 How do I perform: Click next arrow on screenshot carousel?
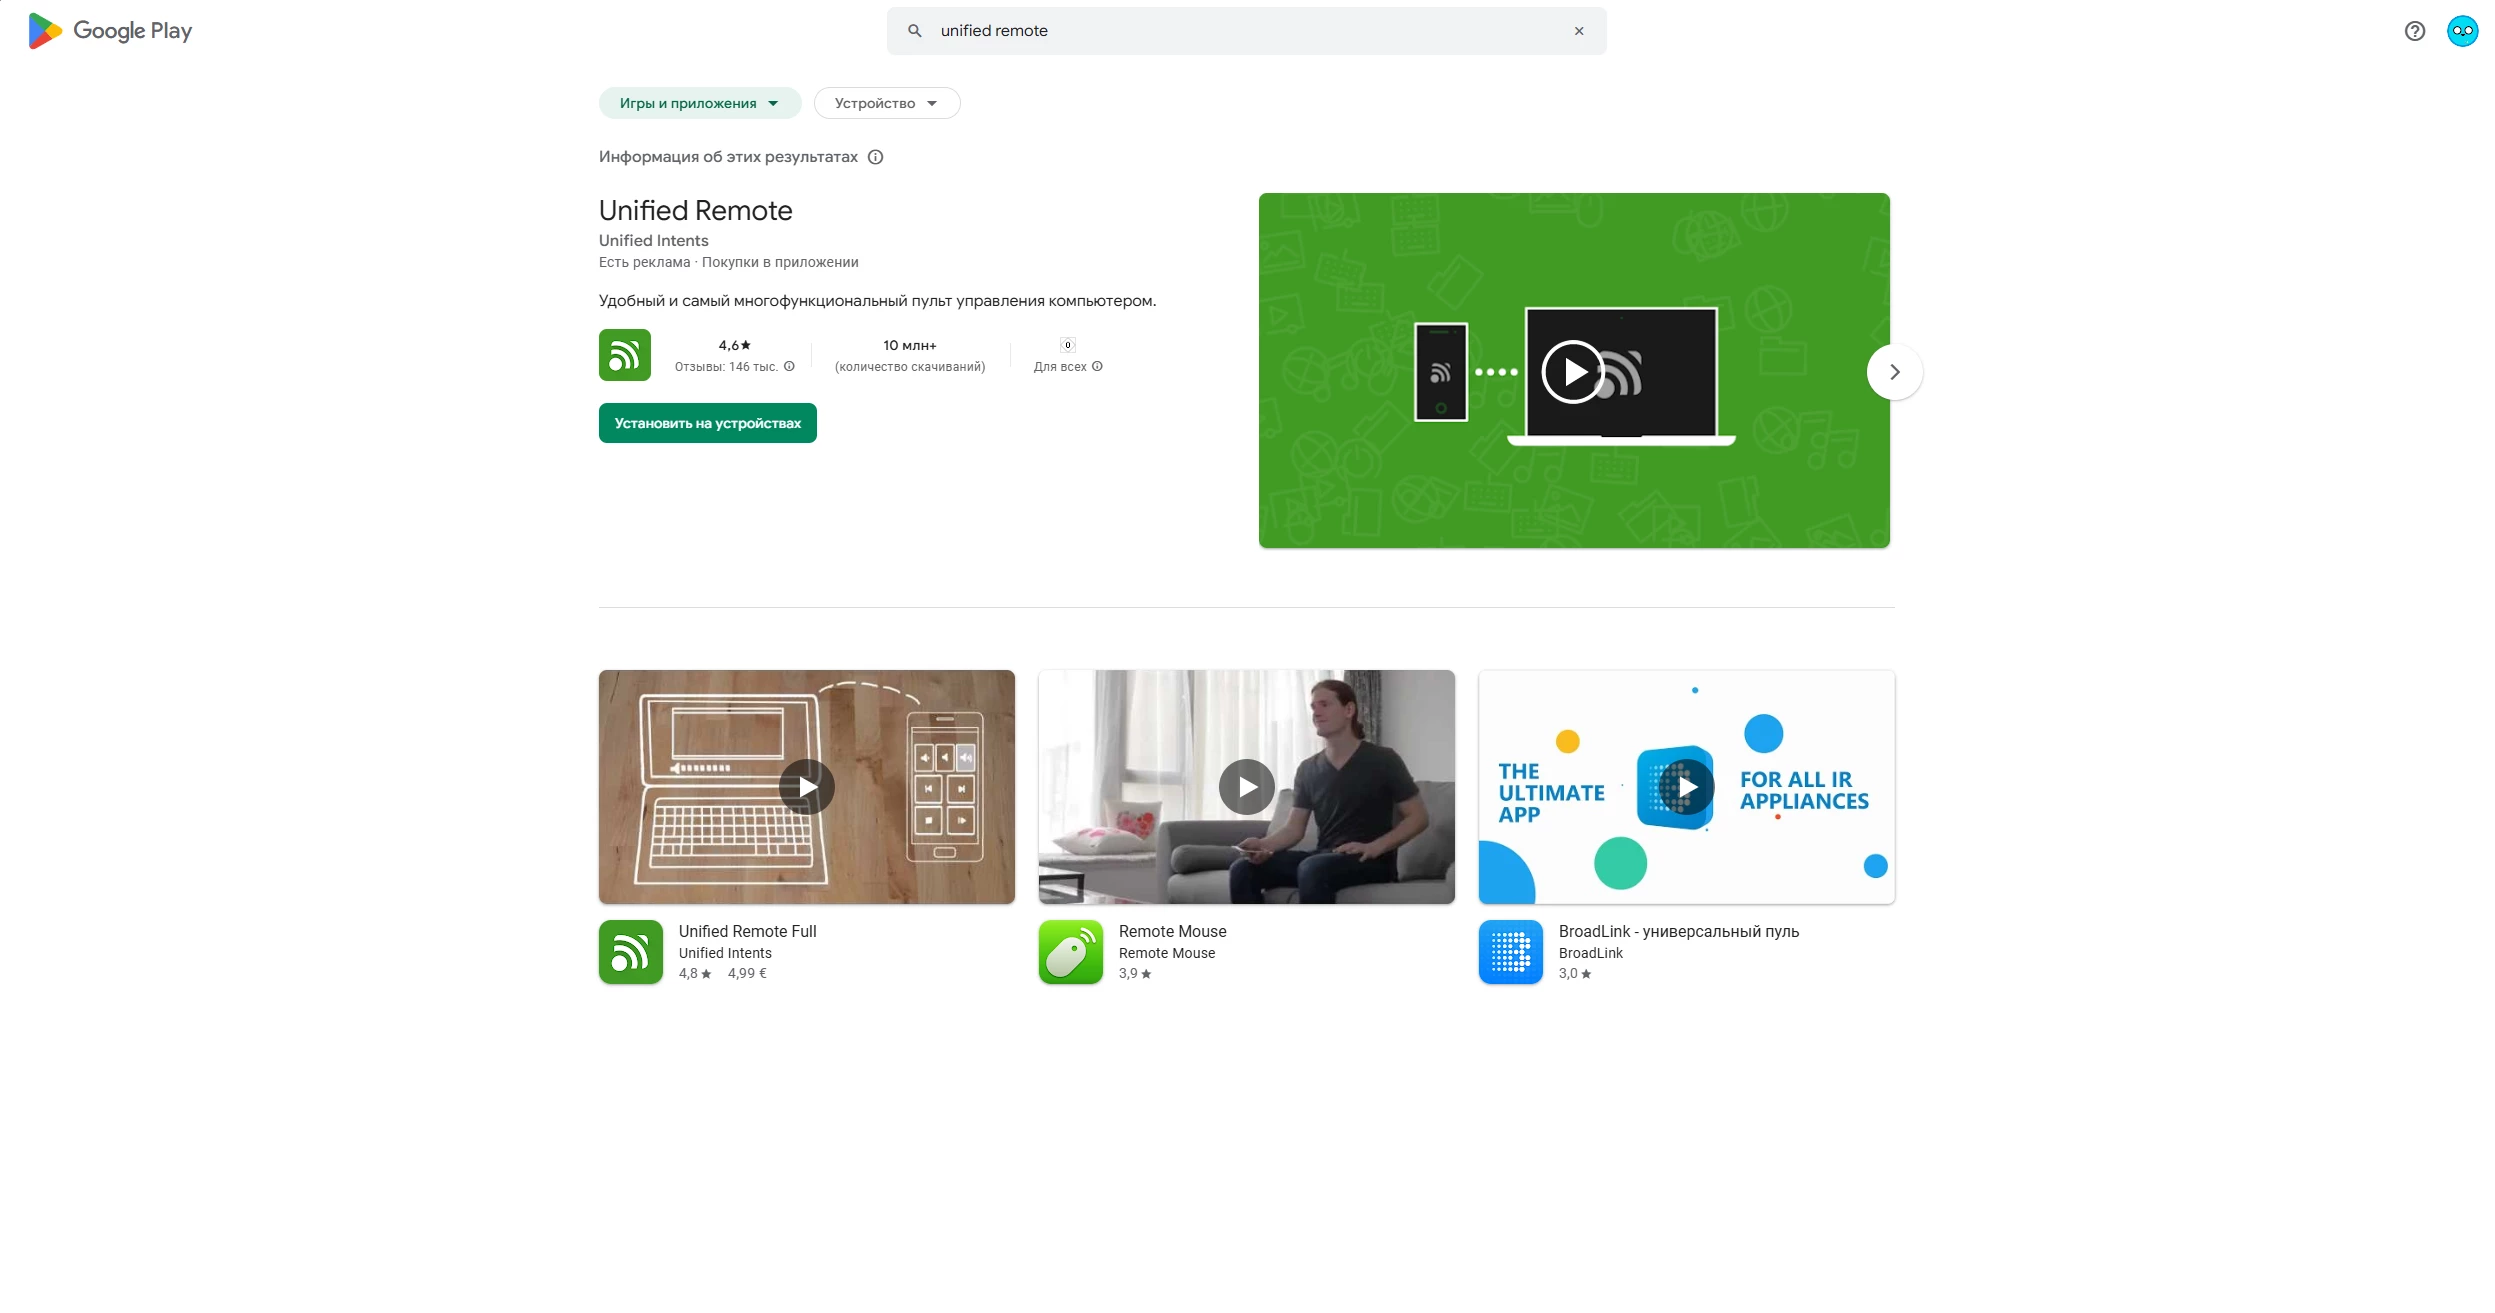1893,372
